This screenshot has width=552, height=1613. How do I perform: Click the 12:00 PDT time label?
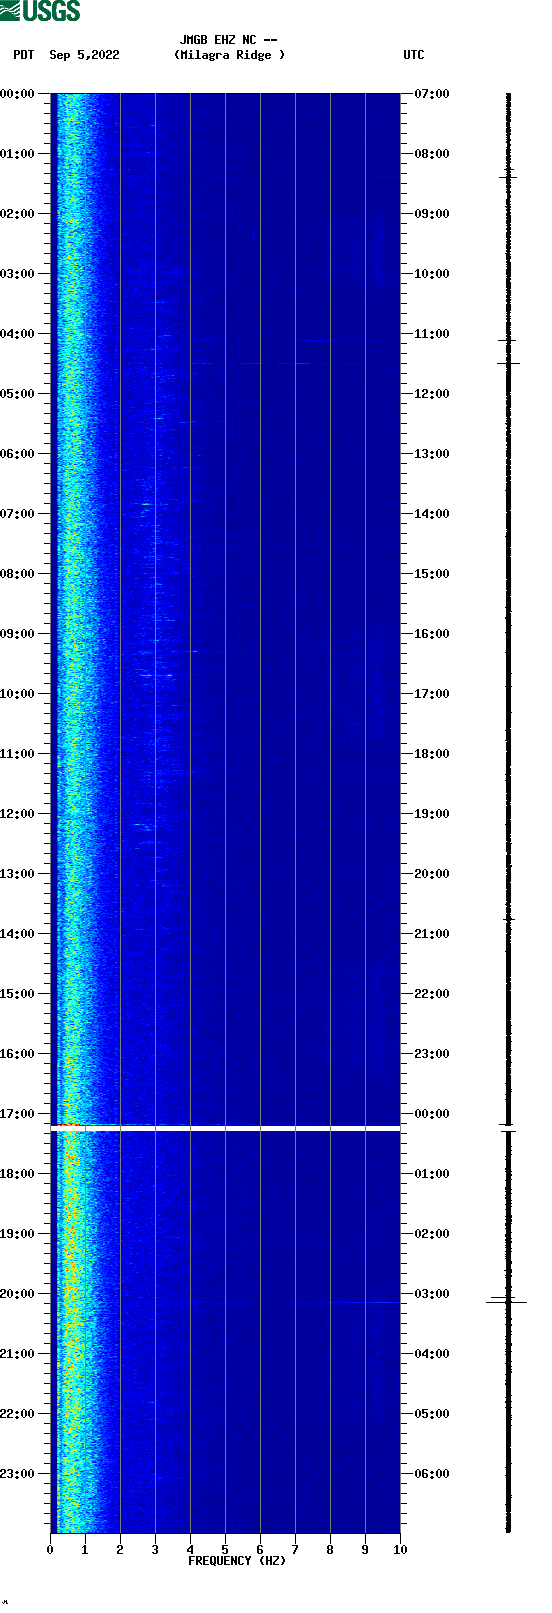point(18,814)
